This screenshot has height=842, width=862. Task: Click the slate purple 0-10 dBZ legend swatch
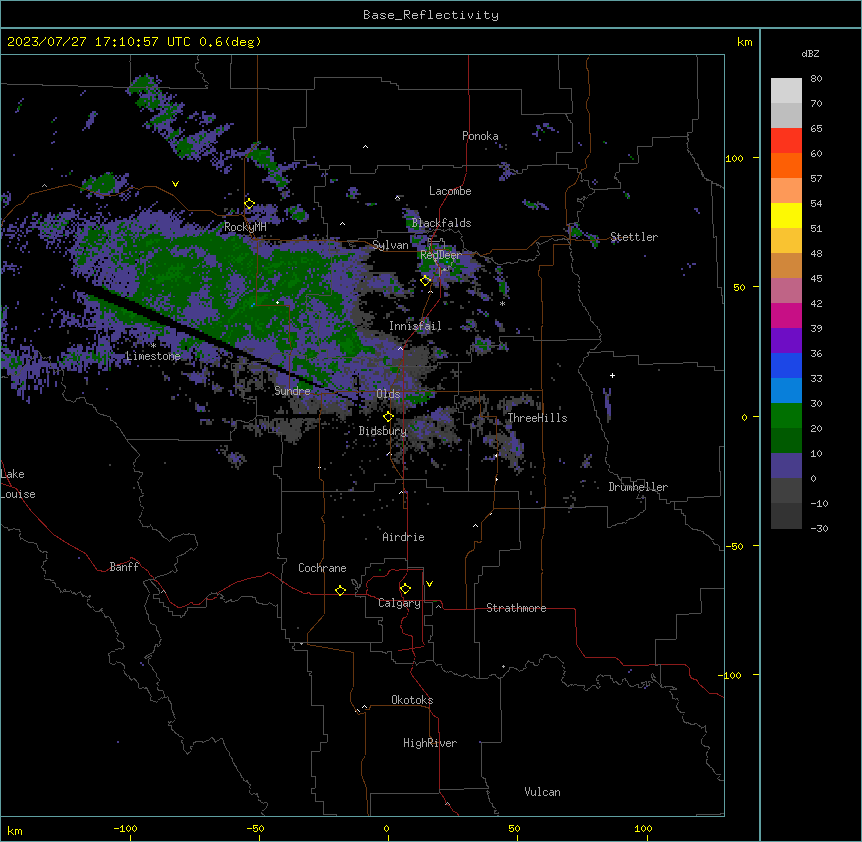(x=786, y=466)
